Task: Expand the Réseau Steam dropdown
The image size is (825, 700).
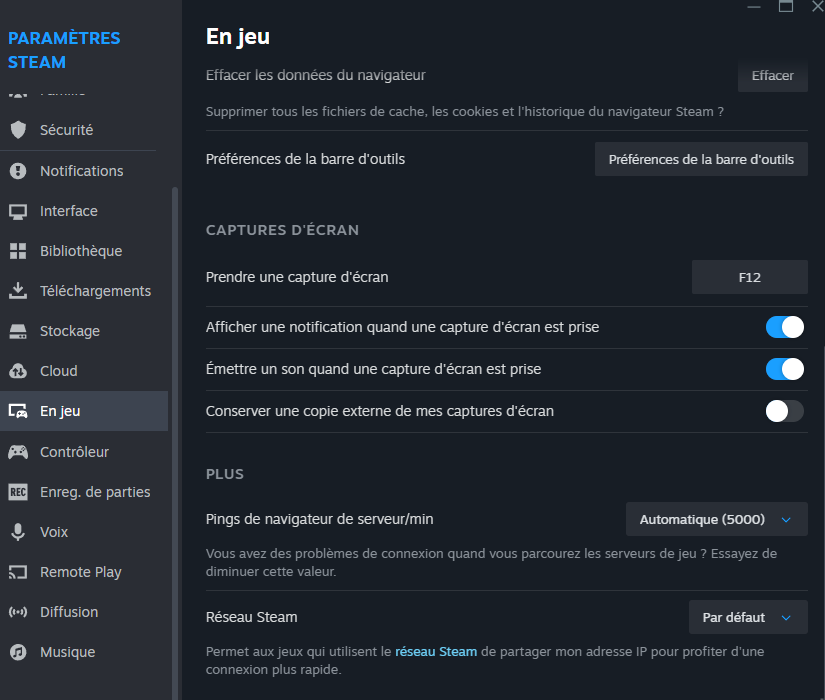Action: 748,617
